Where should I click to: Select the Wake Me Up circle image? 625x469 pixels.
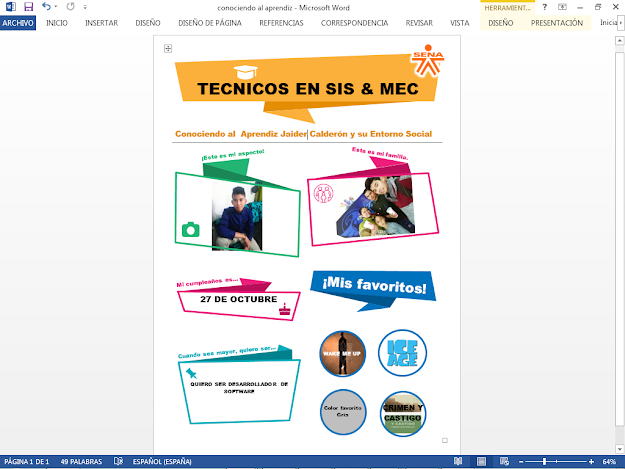coord(342,353)
